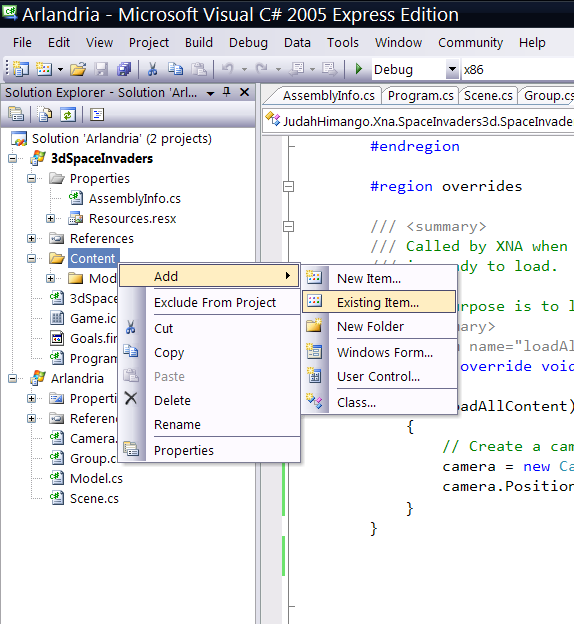
Task: Choose New Item... from Add submenu
Action: [x=379, y=278]
